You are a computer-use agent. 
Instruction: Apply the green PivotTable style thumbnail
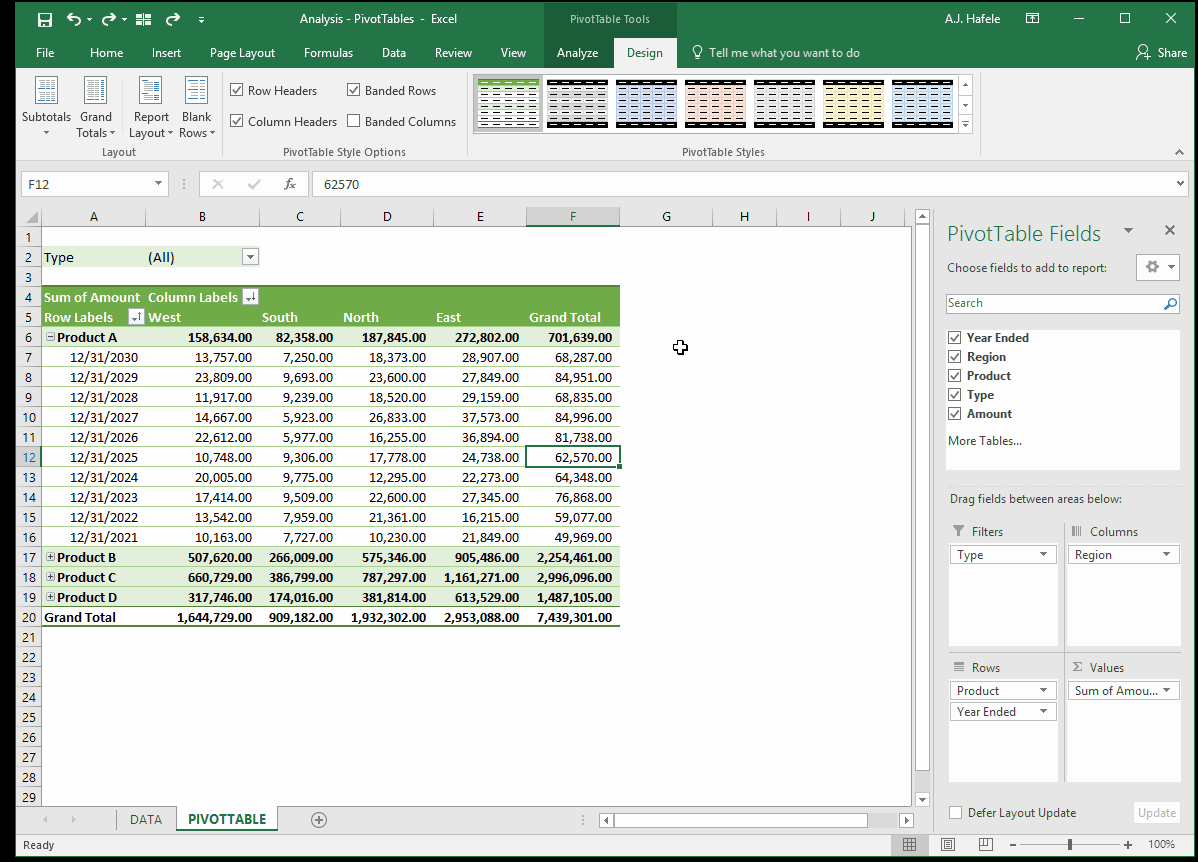[508, 103]
